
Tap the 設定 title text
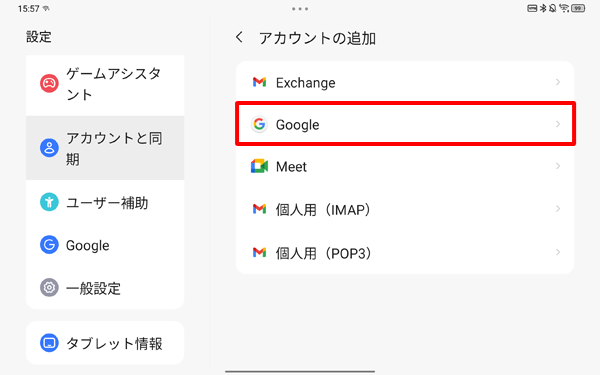(x=39, y=37)
